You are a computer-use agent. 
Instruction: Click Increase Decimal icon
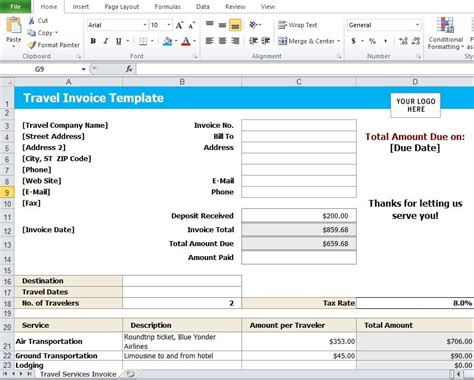(x=403, y=41)
